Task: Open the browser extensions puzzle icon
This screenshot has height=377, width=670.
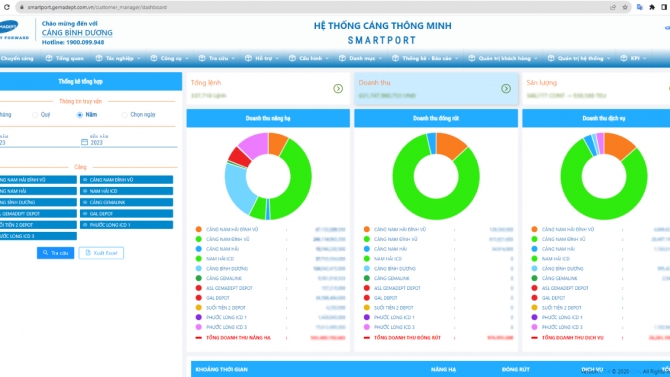Action: [652, 7]
